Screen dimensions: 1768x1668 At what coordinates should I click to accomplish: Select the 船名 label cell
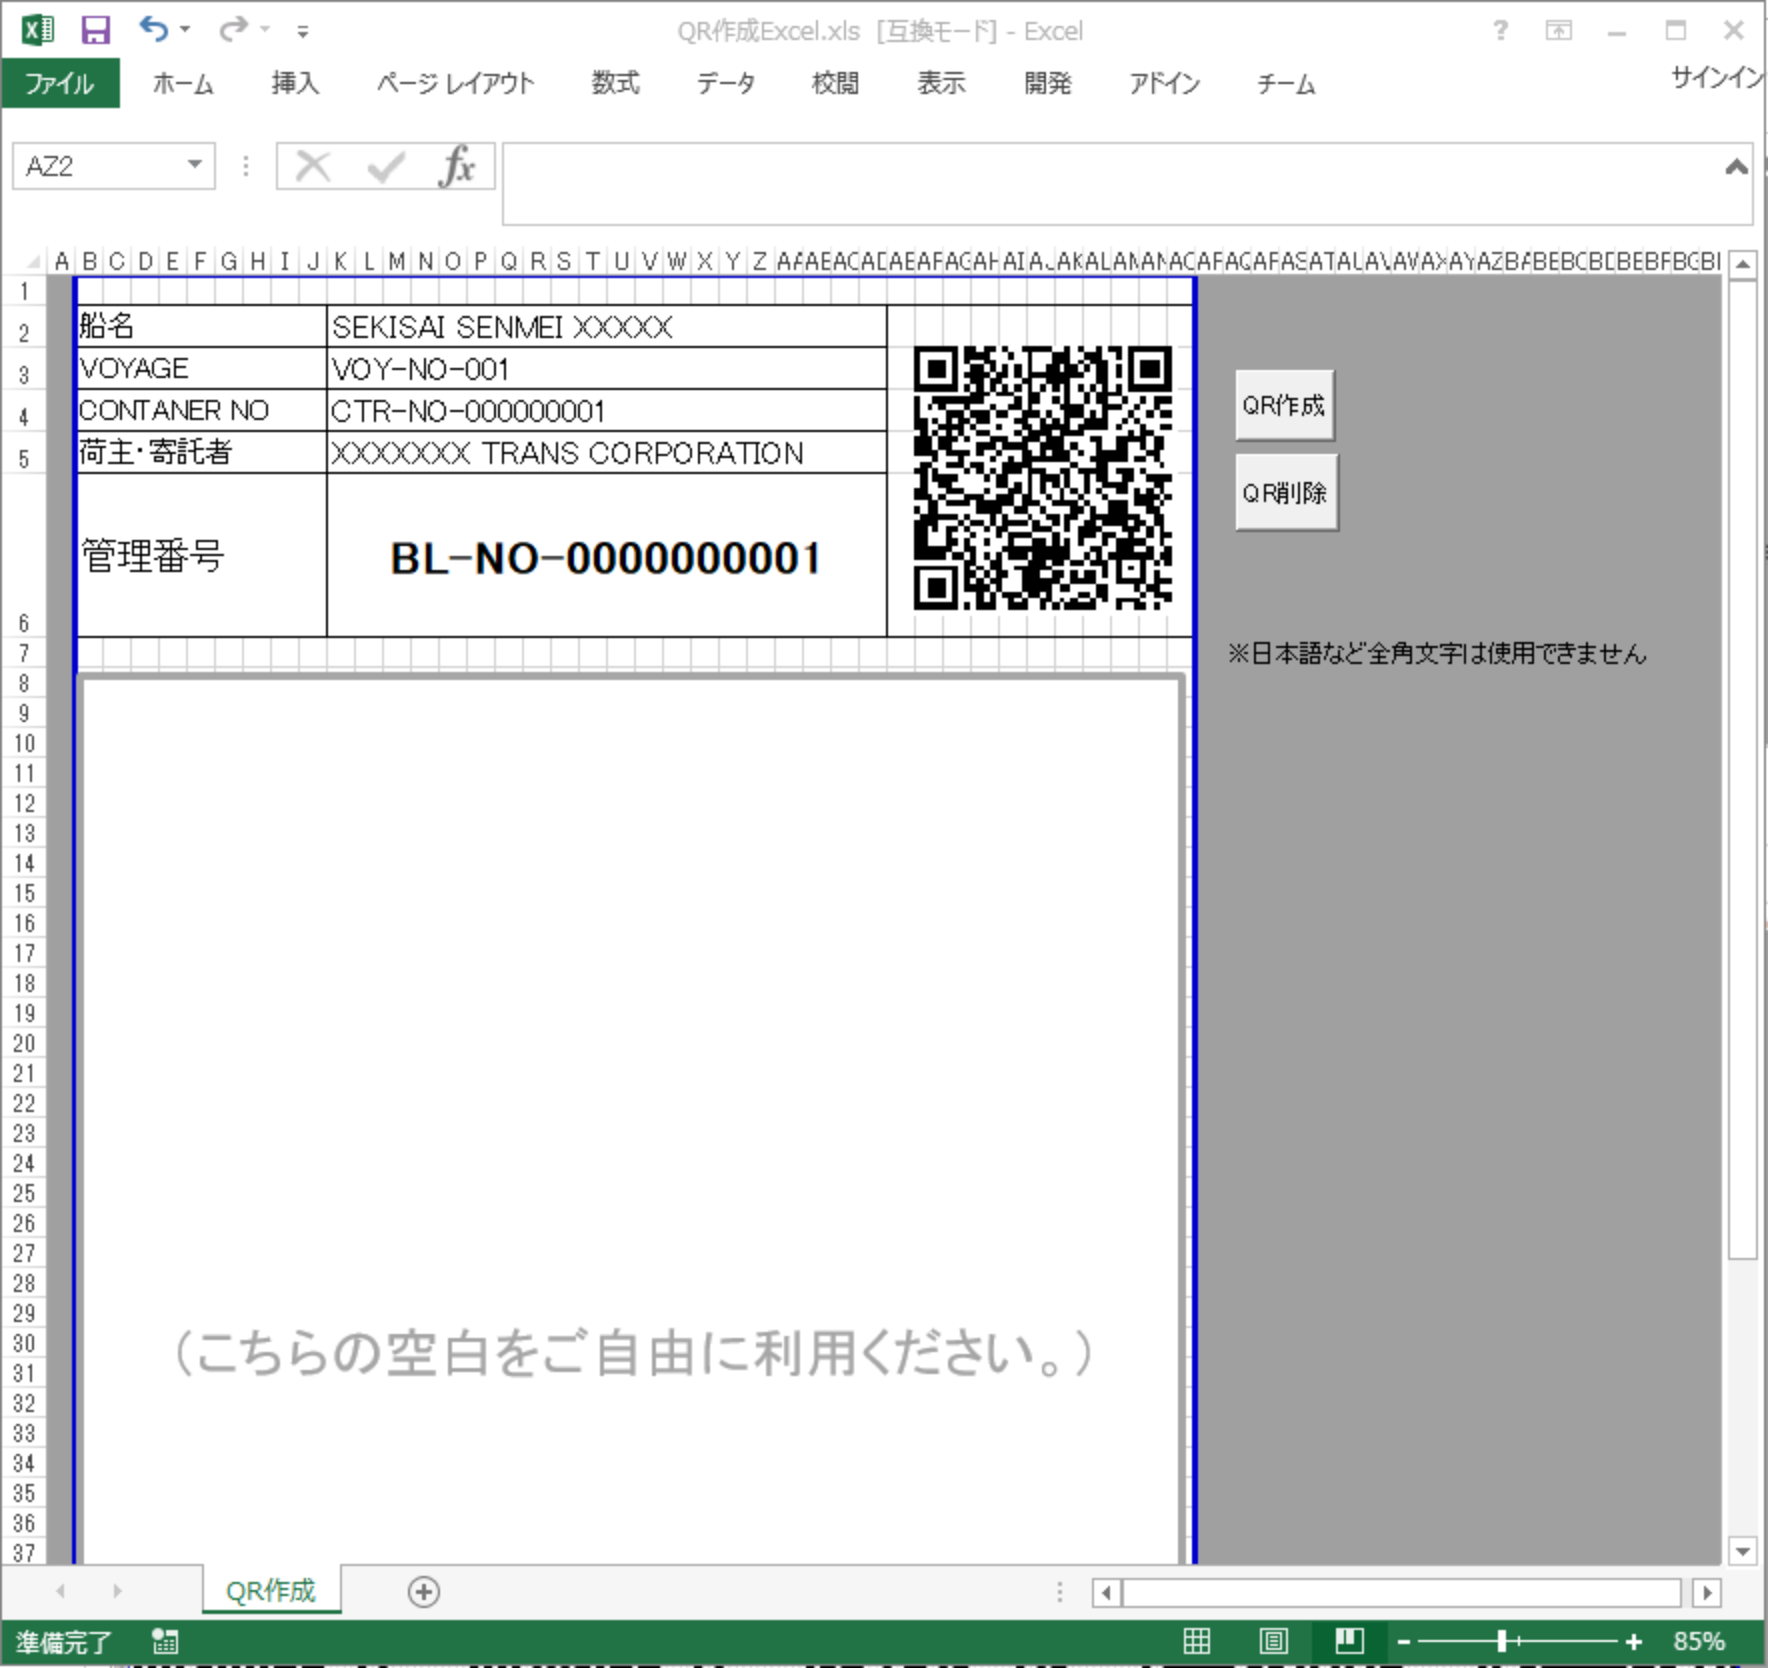(x=202, y=327)
